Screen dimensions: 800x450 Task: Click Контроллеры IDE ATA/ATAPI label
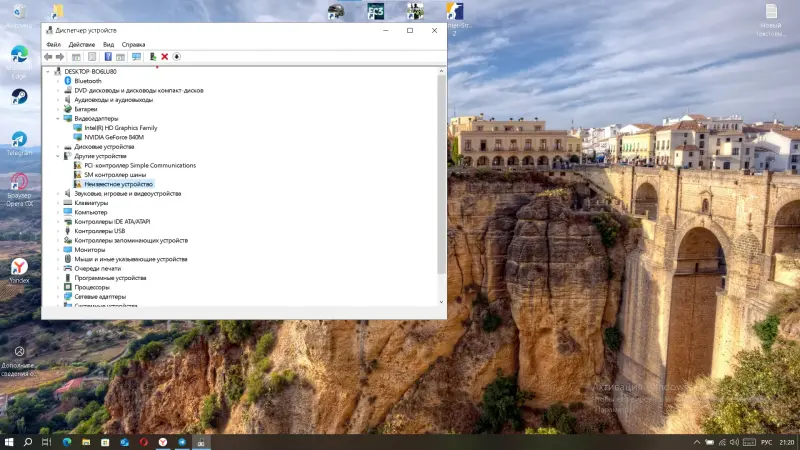[112, 221]
